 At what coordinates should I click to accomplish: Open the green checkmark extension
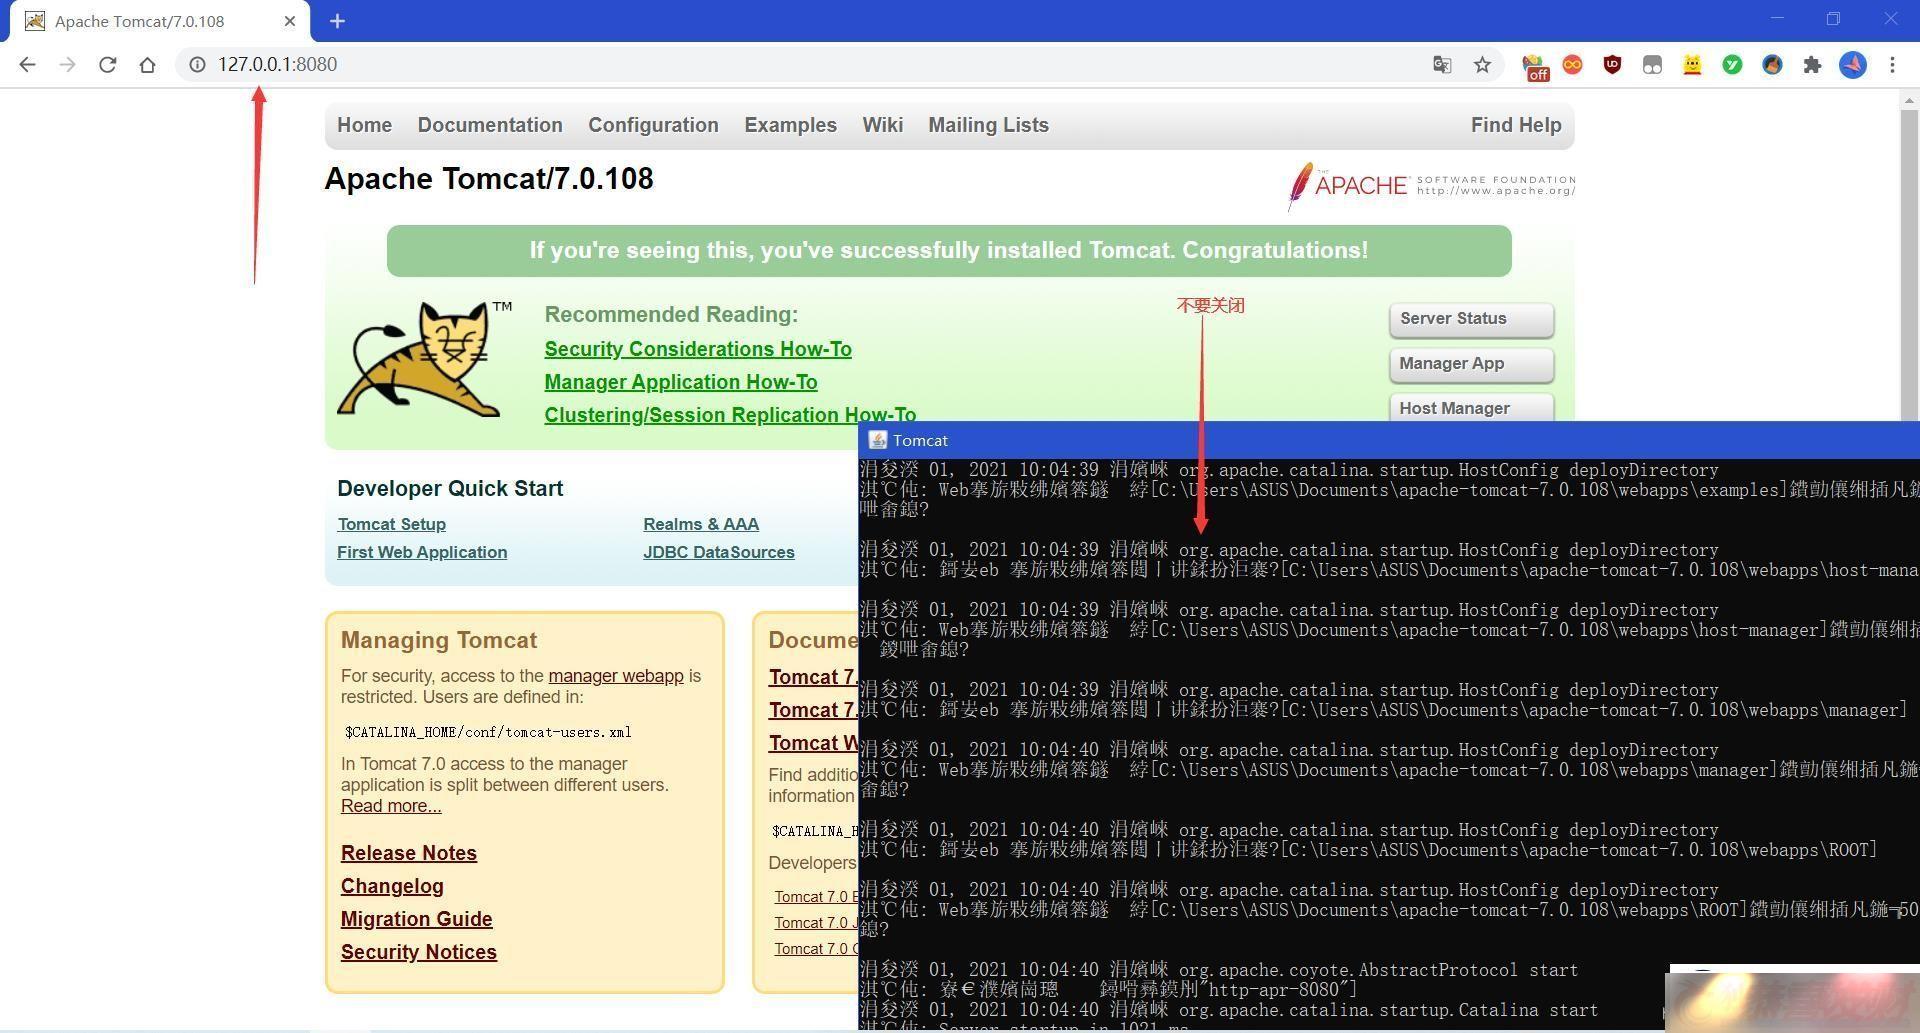tap(1732, 64)
